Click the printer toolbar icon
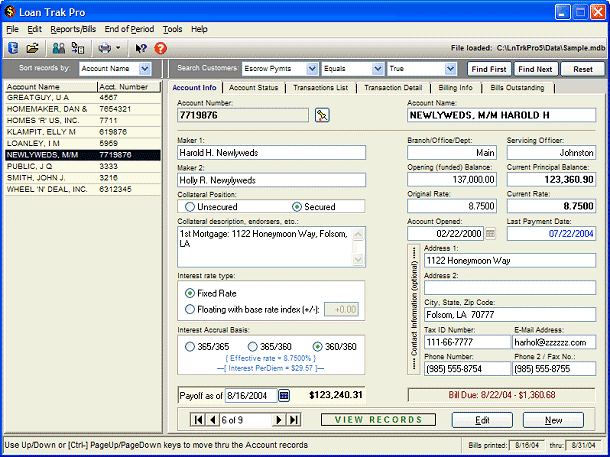 pyautogui.click(x=105, y=48)
